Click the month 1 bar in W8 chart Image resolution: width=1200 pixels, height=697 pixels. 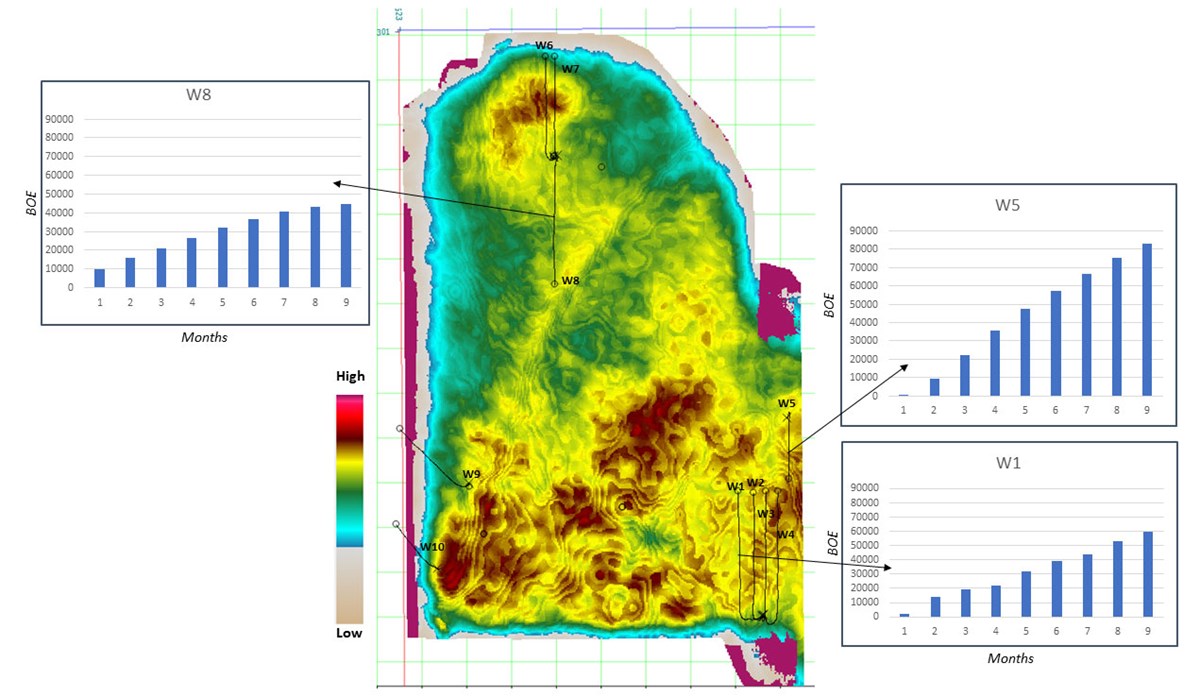click(100, 278)
